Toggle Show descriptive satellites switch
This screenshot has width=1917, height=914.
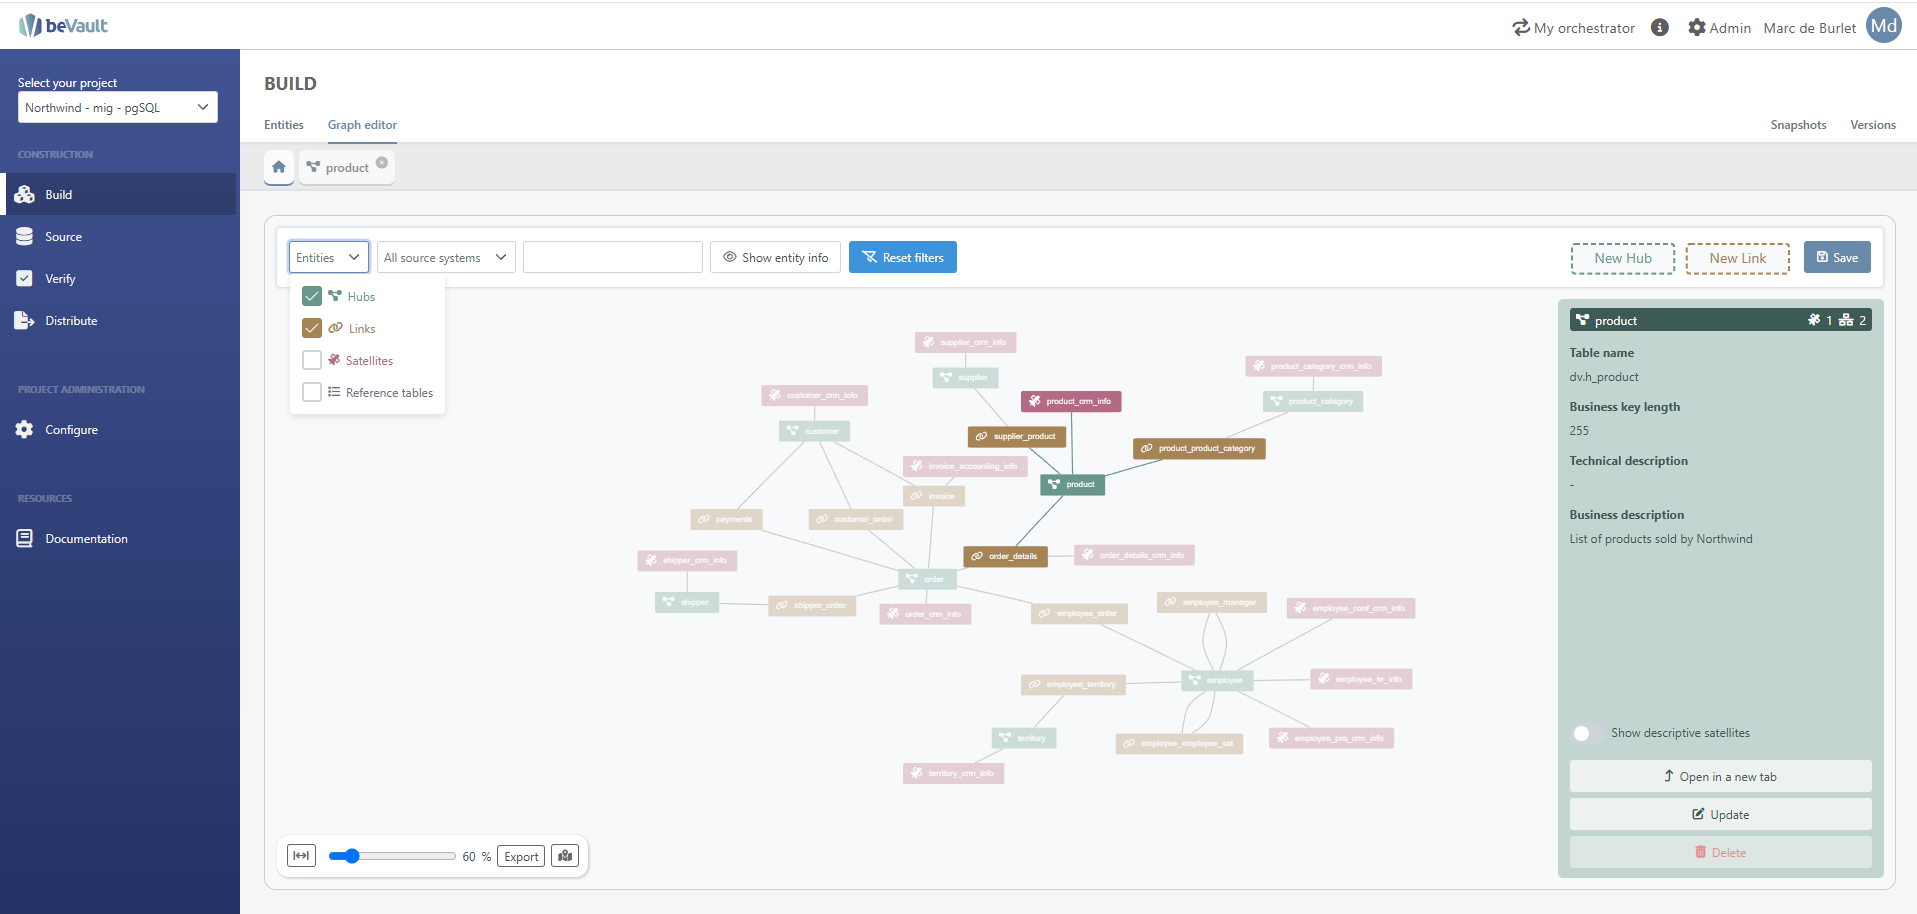pyautogui.click(x=1587, y=733)
